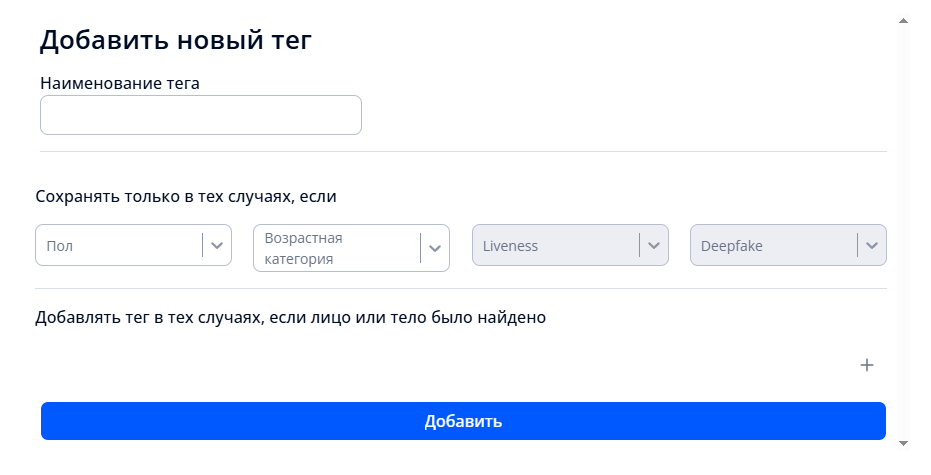Viewport: 931px width, 475px height.
Task: Click the Добавить новый тег heading
Action: coord(176,41)
